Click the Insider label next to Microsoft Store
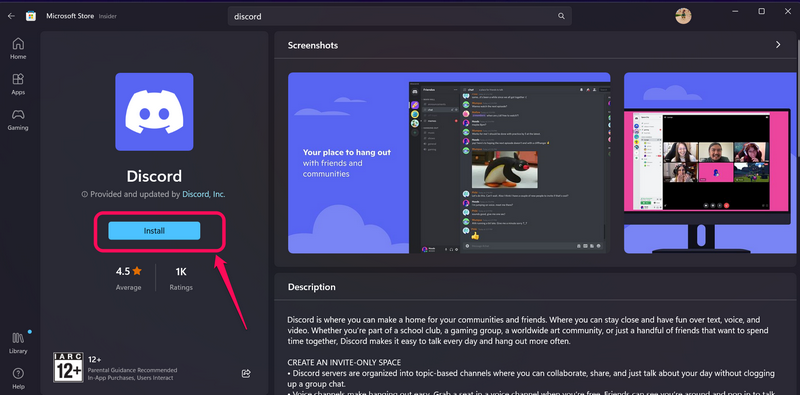This screenshot has width=800, height=395. click(x=108, y=16)
